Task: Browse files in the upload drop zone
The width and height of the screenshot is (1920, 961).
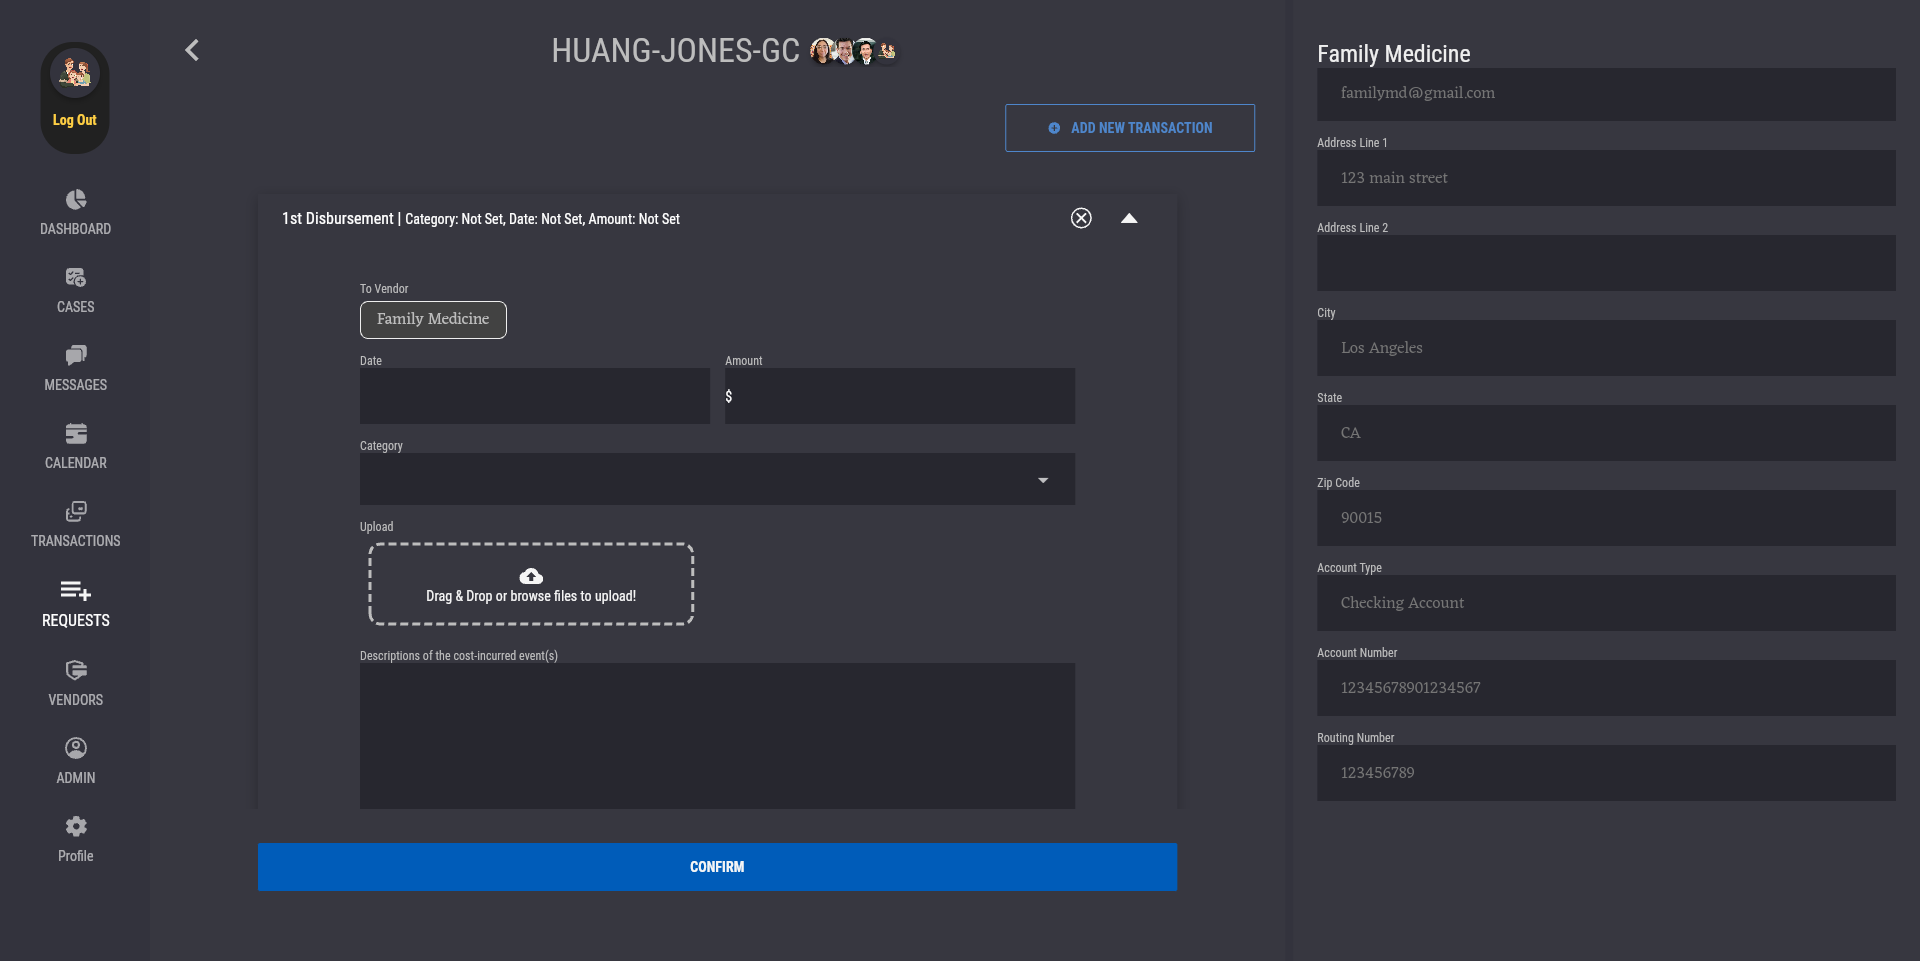Action: pyautogui.click(x=531, y=585)
